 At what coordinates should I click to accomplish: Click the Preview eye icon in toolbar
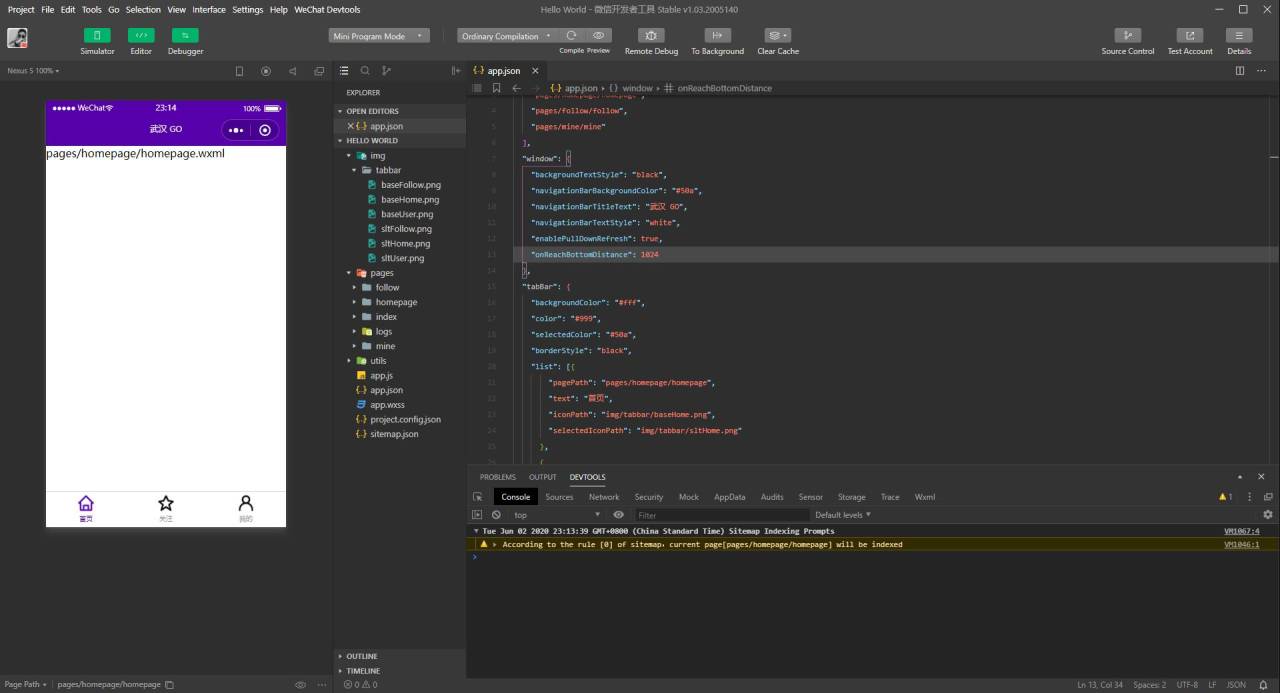(x=598, y=36)
